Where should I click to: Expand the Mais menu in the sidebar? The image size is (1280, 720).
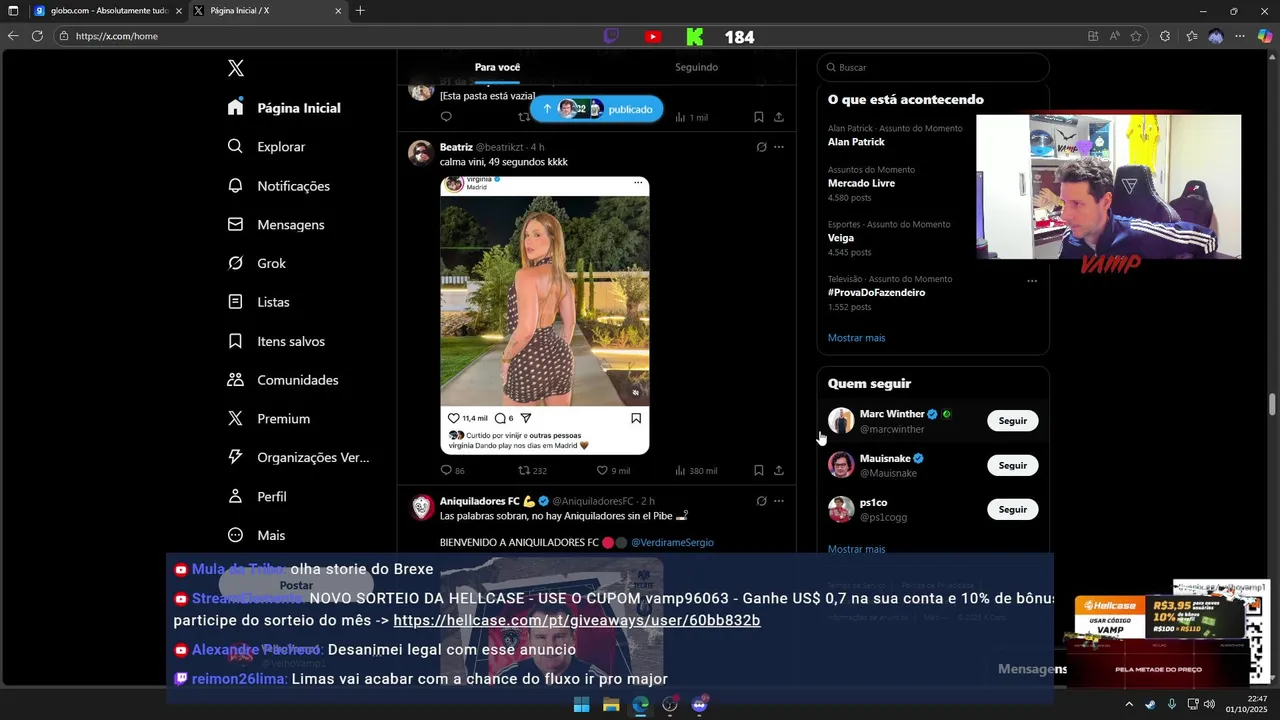[256, 535]
